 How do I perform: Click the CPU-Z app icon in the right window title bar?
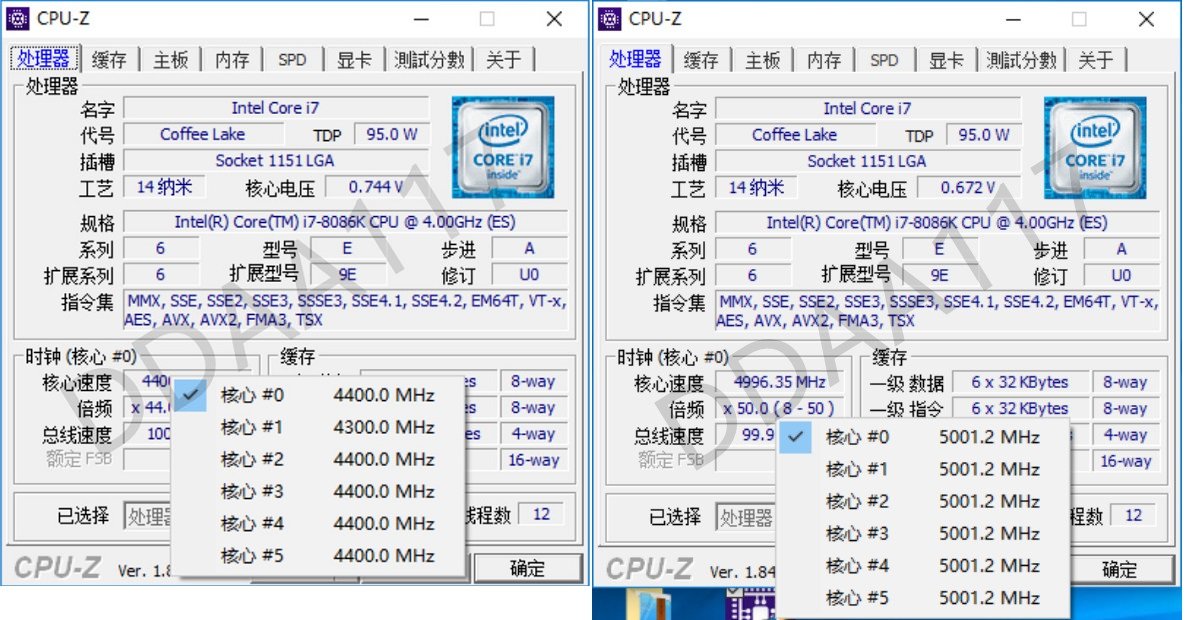(x=610, y=18)
